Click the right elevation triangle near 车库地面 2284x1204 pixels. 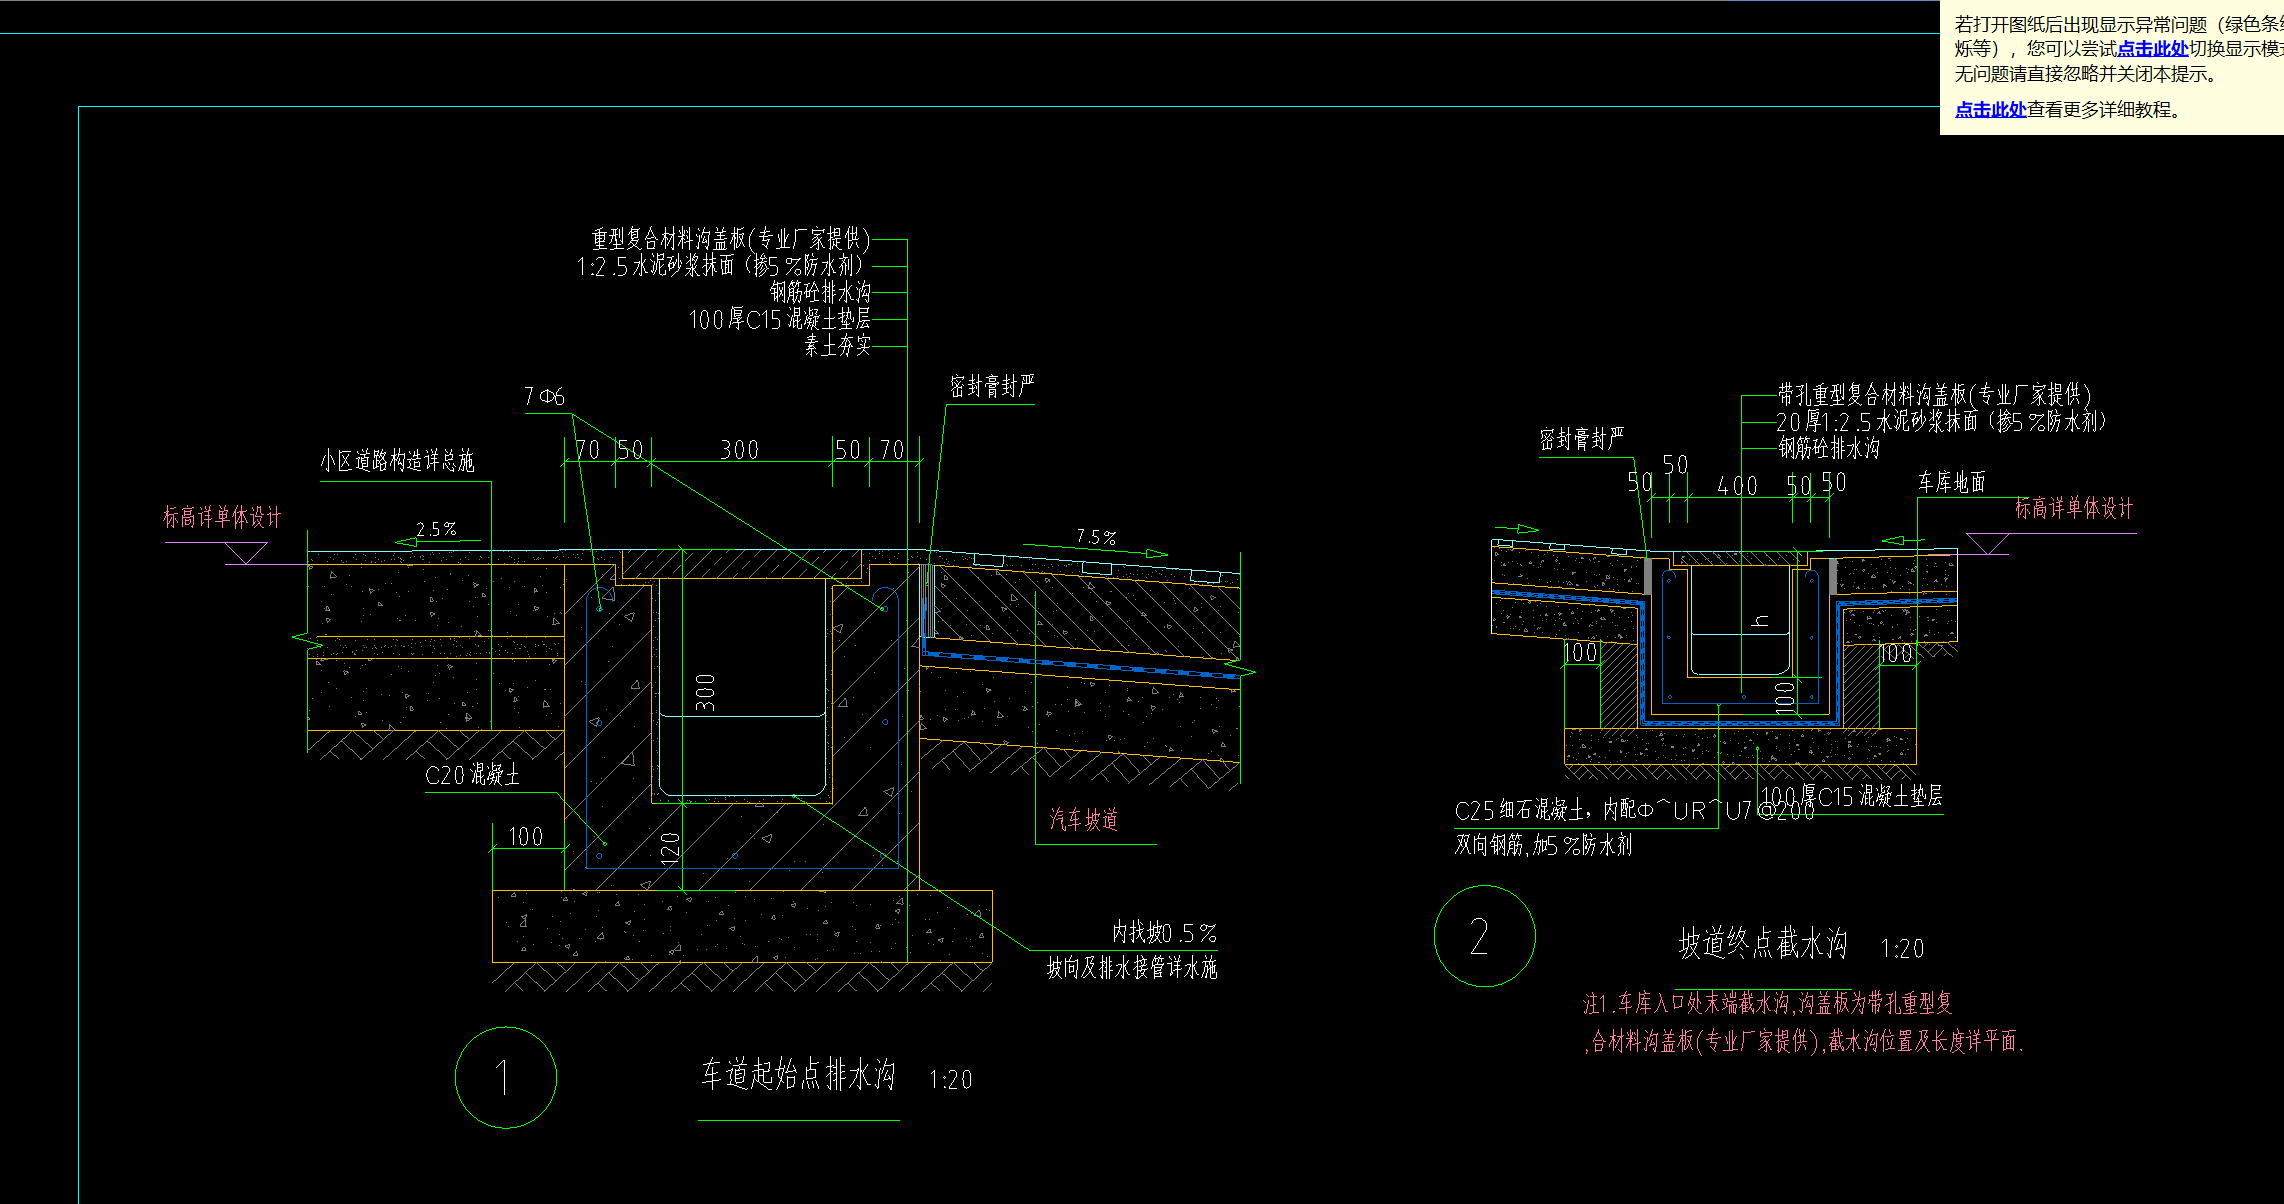1987,543
